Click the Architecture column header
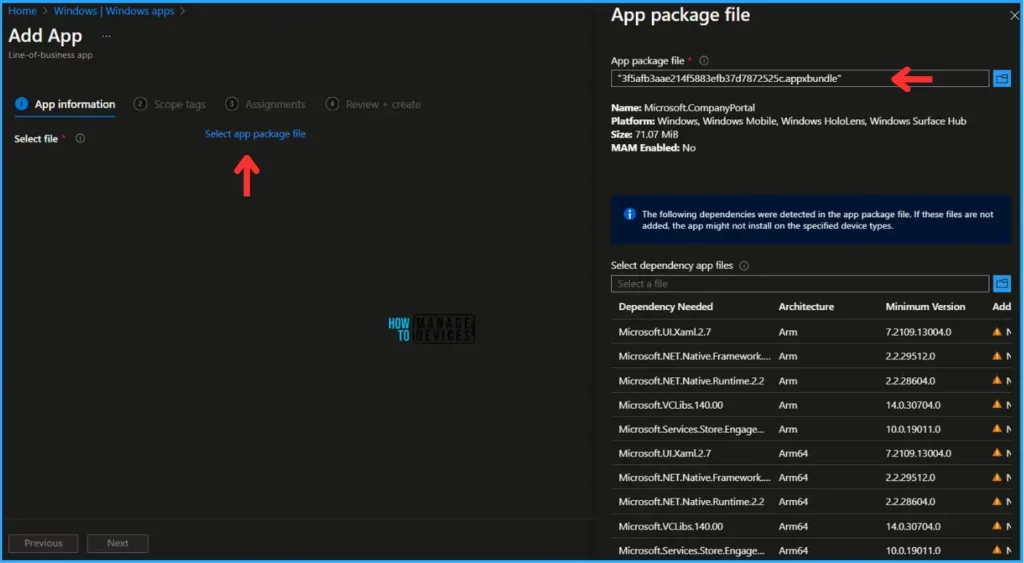This screenshot has height=563, width=1024. pyautogui.click(x=806, y=307)
